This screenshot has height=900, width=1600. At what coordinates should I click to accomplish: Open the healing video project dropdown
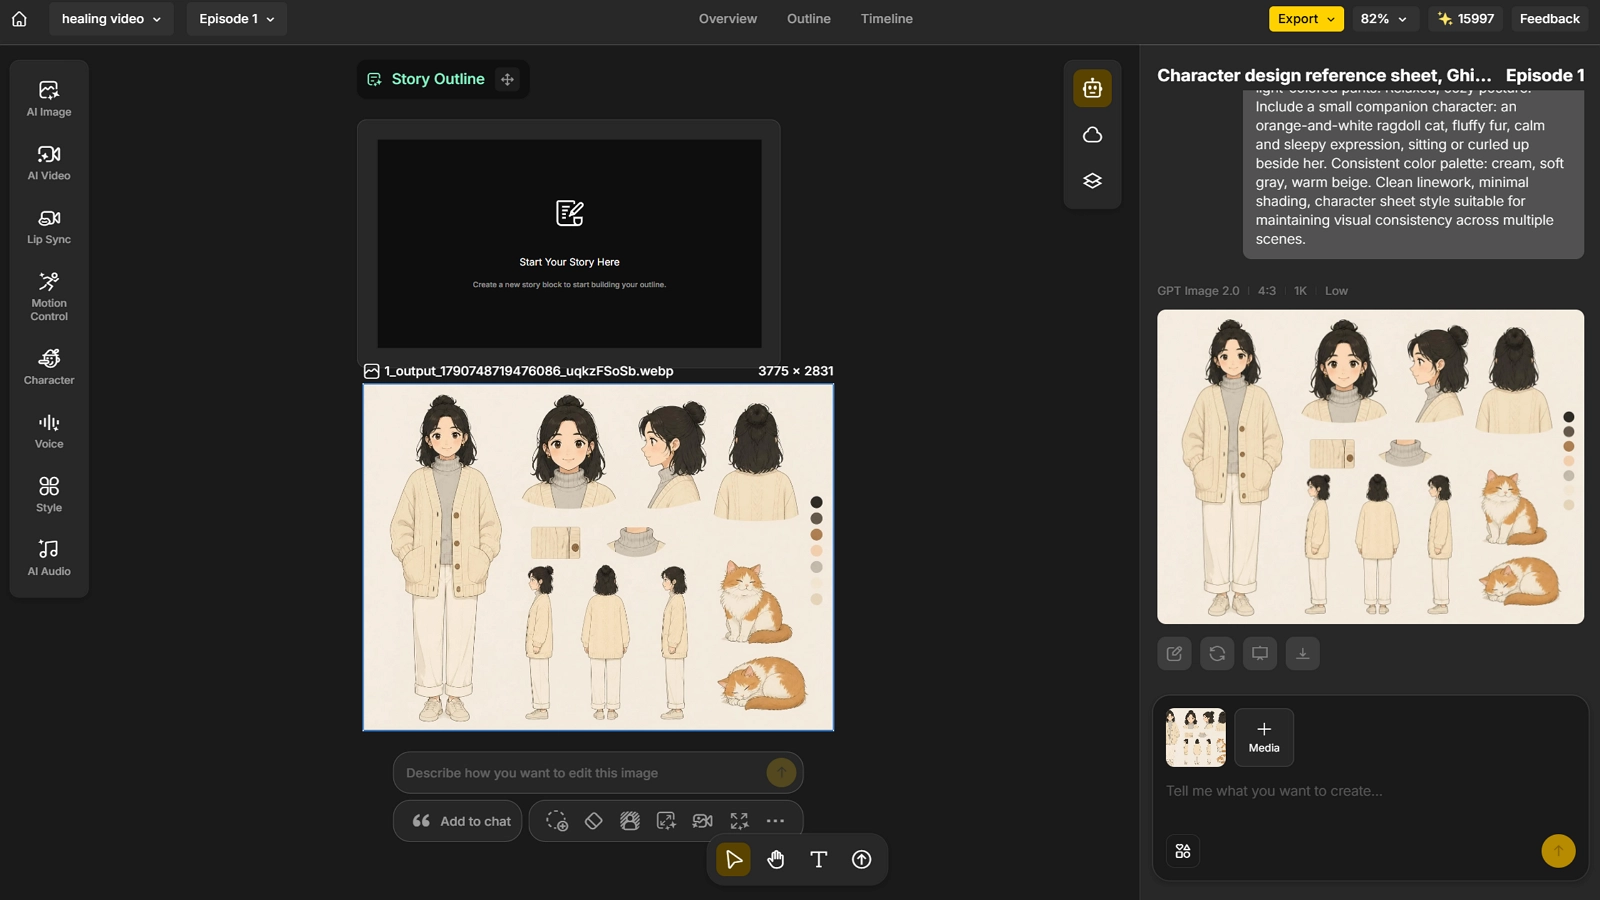coord(111,19)
